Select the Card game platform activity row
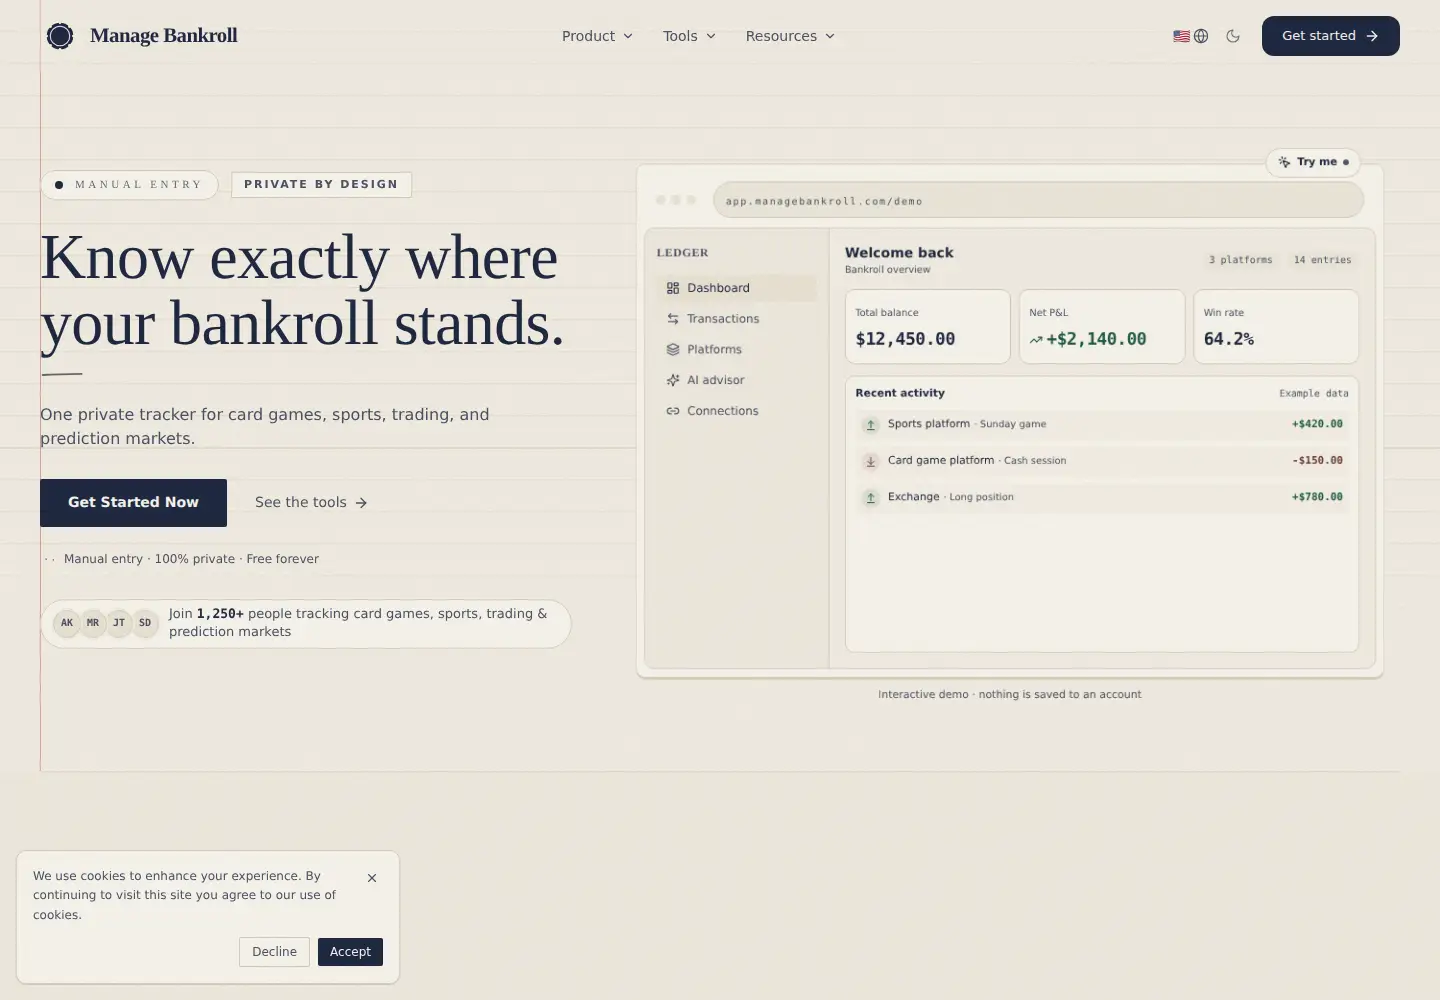The height and width of the screenshot is (1000, 1440). (x=1102, y=461)
